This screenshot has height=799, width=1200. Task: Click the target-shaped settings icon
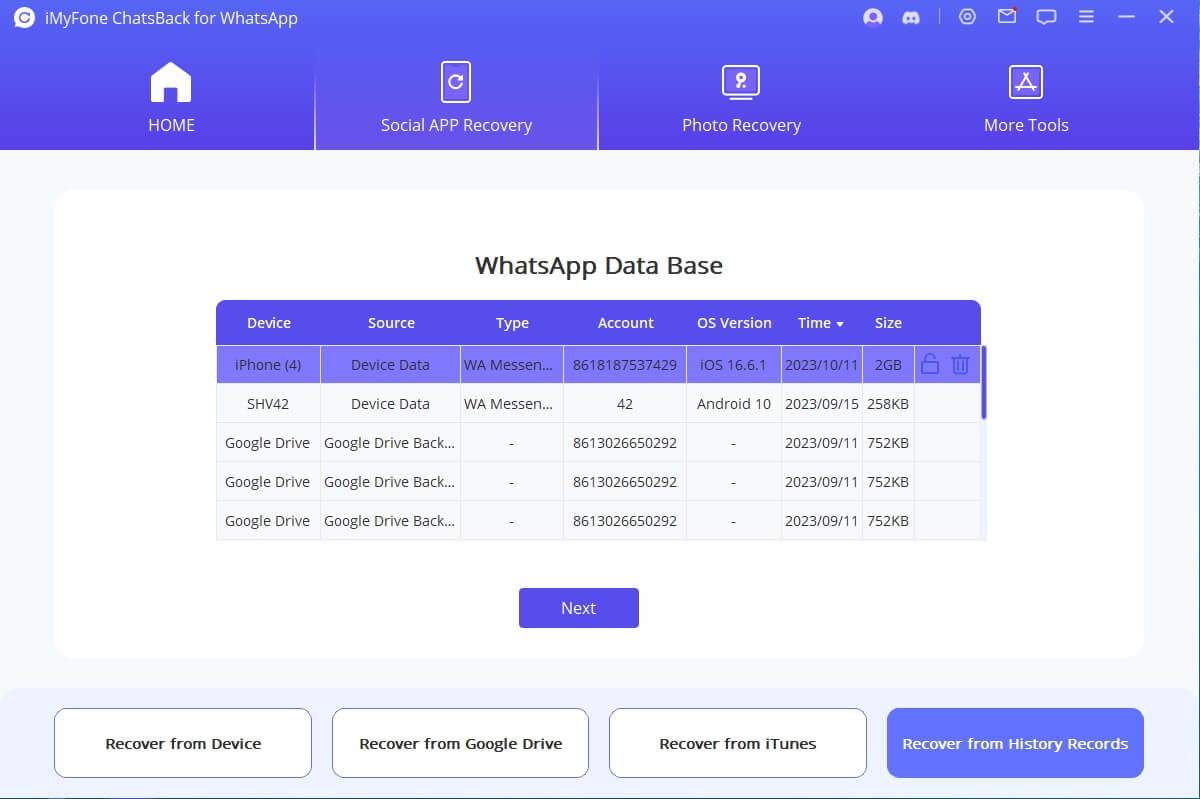click(967, 17)
